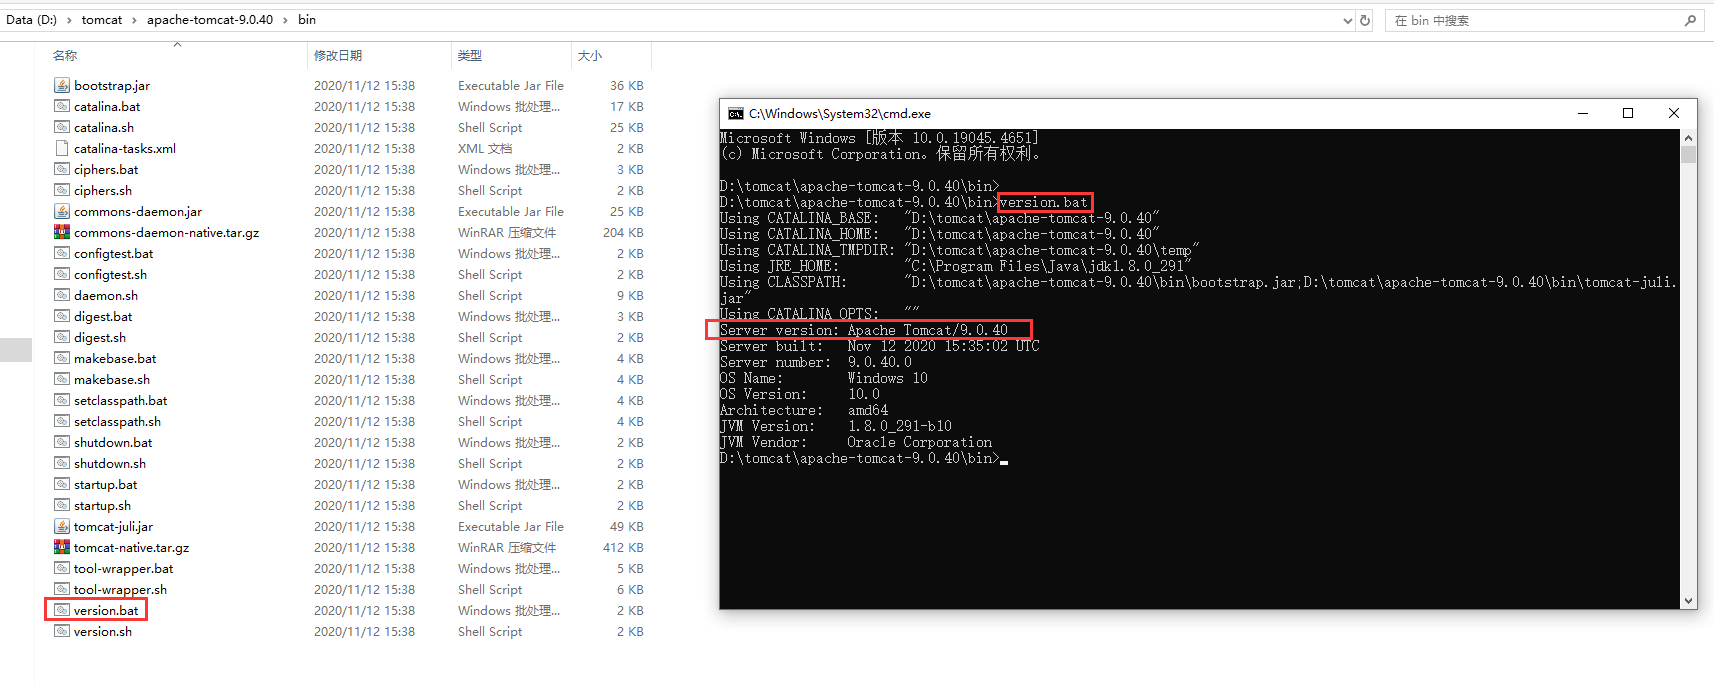Screen dimensions: 1714x684
Task: Expand the chevron after tomcat breadcrumb
Action: pyautogui.click(x=134, y=20)
